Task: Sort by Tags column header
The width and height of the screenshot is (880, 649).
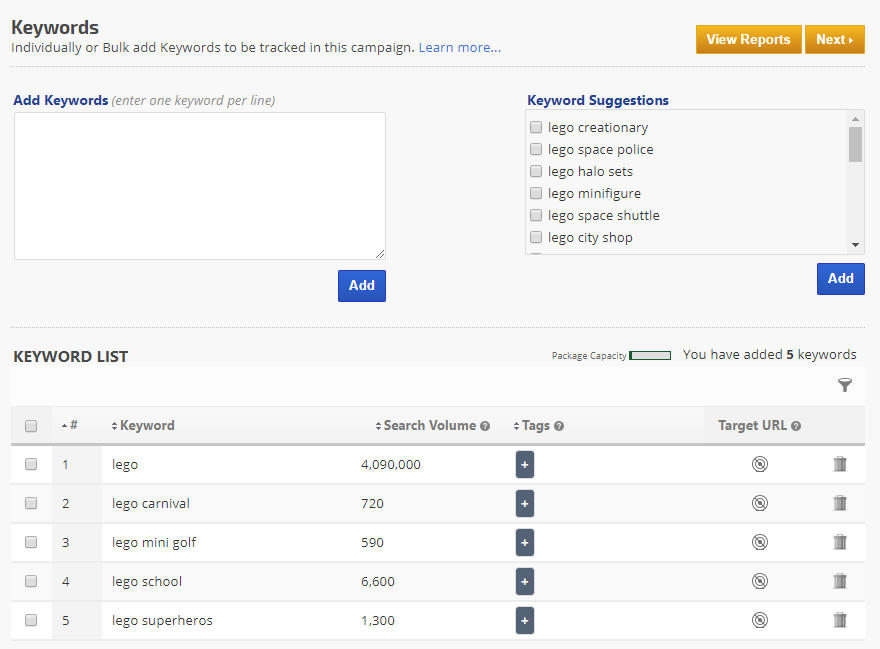Action: point(535,425)
